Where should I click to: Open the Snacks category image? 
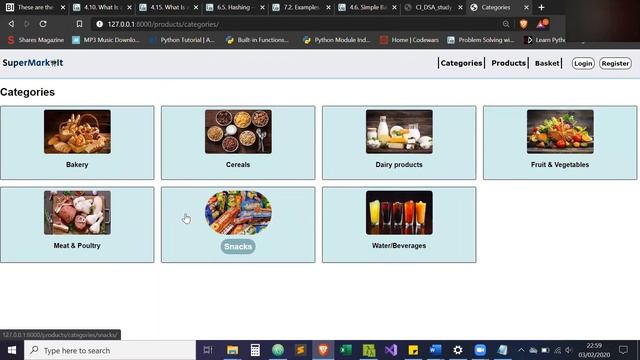pyautogui.click(x=238, y=213)
